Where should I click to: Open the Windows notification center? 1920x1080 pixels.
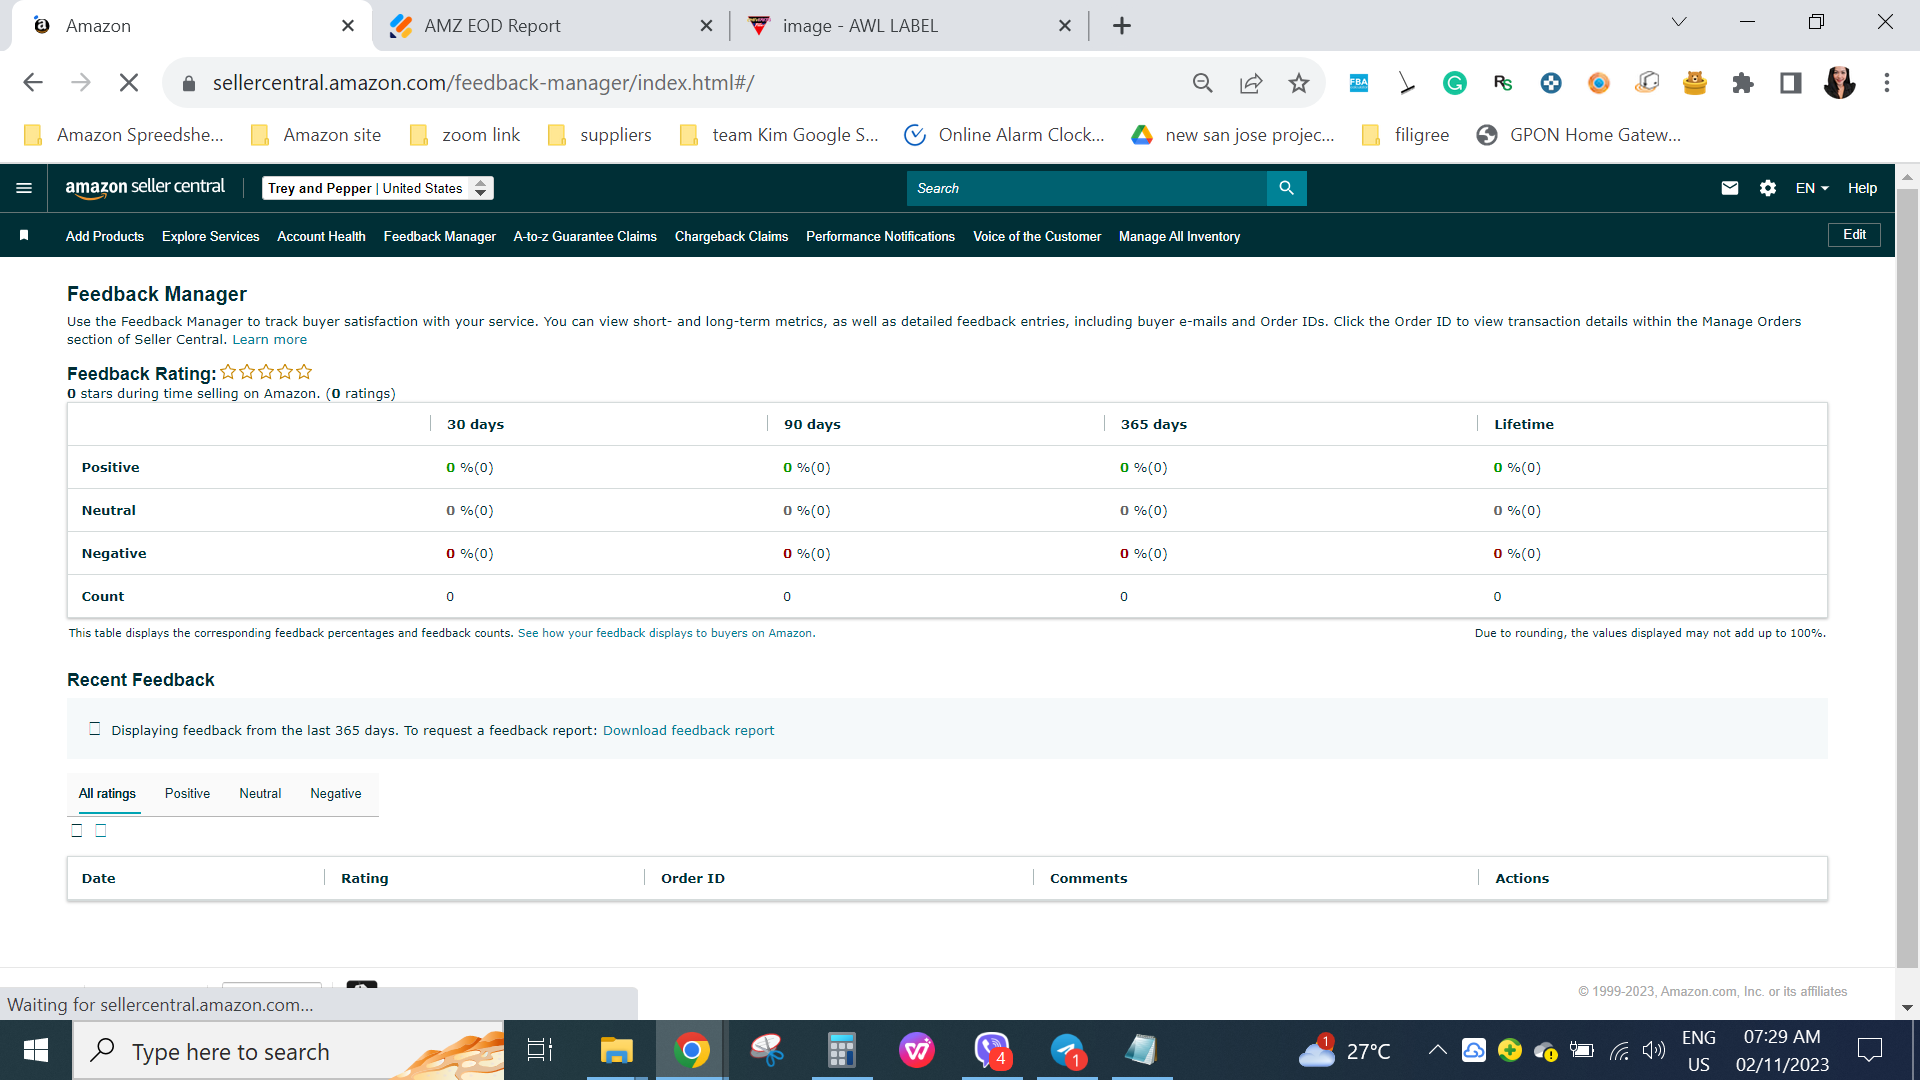1869,1051
